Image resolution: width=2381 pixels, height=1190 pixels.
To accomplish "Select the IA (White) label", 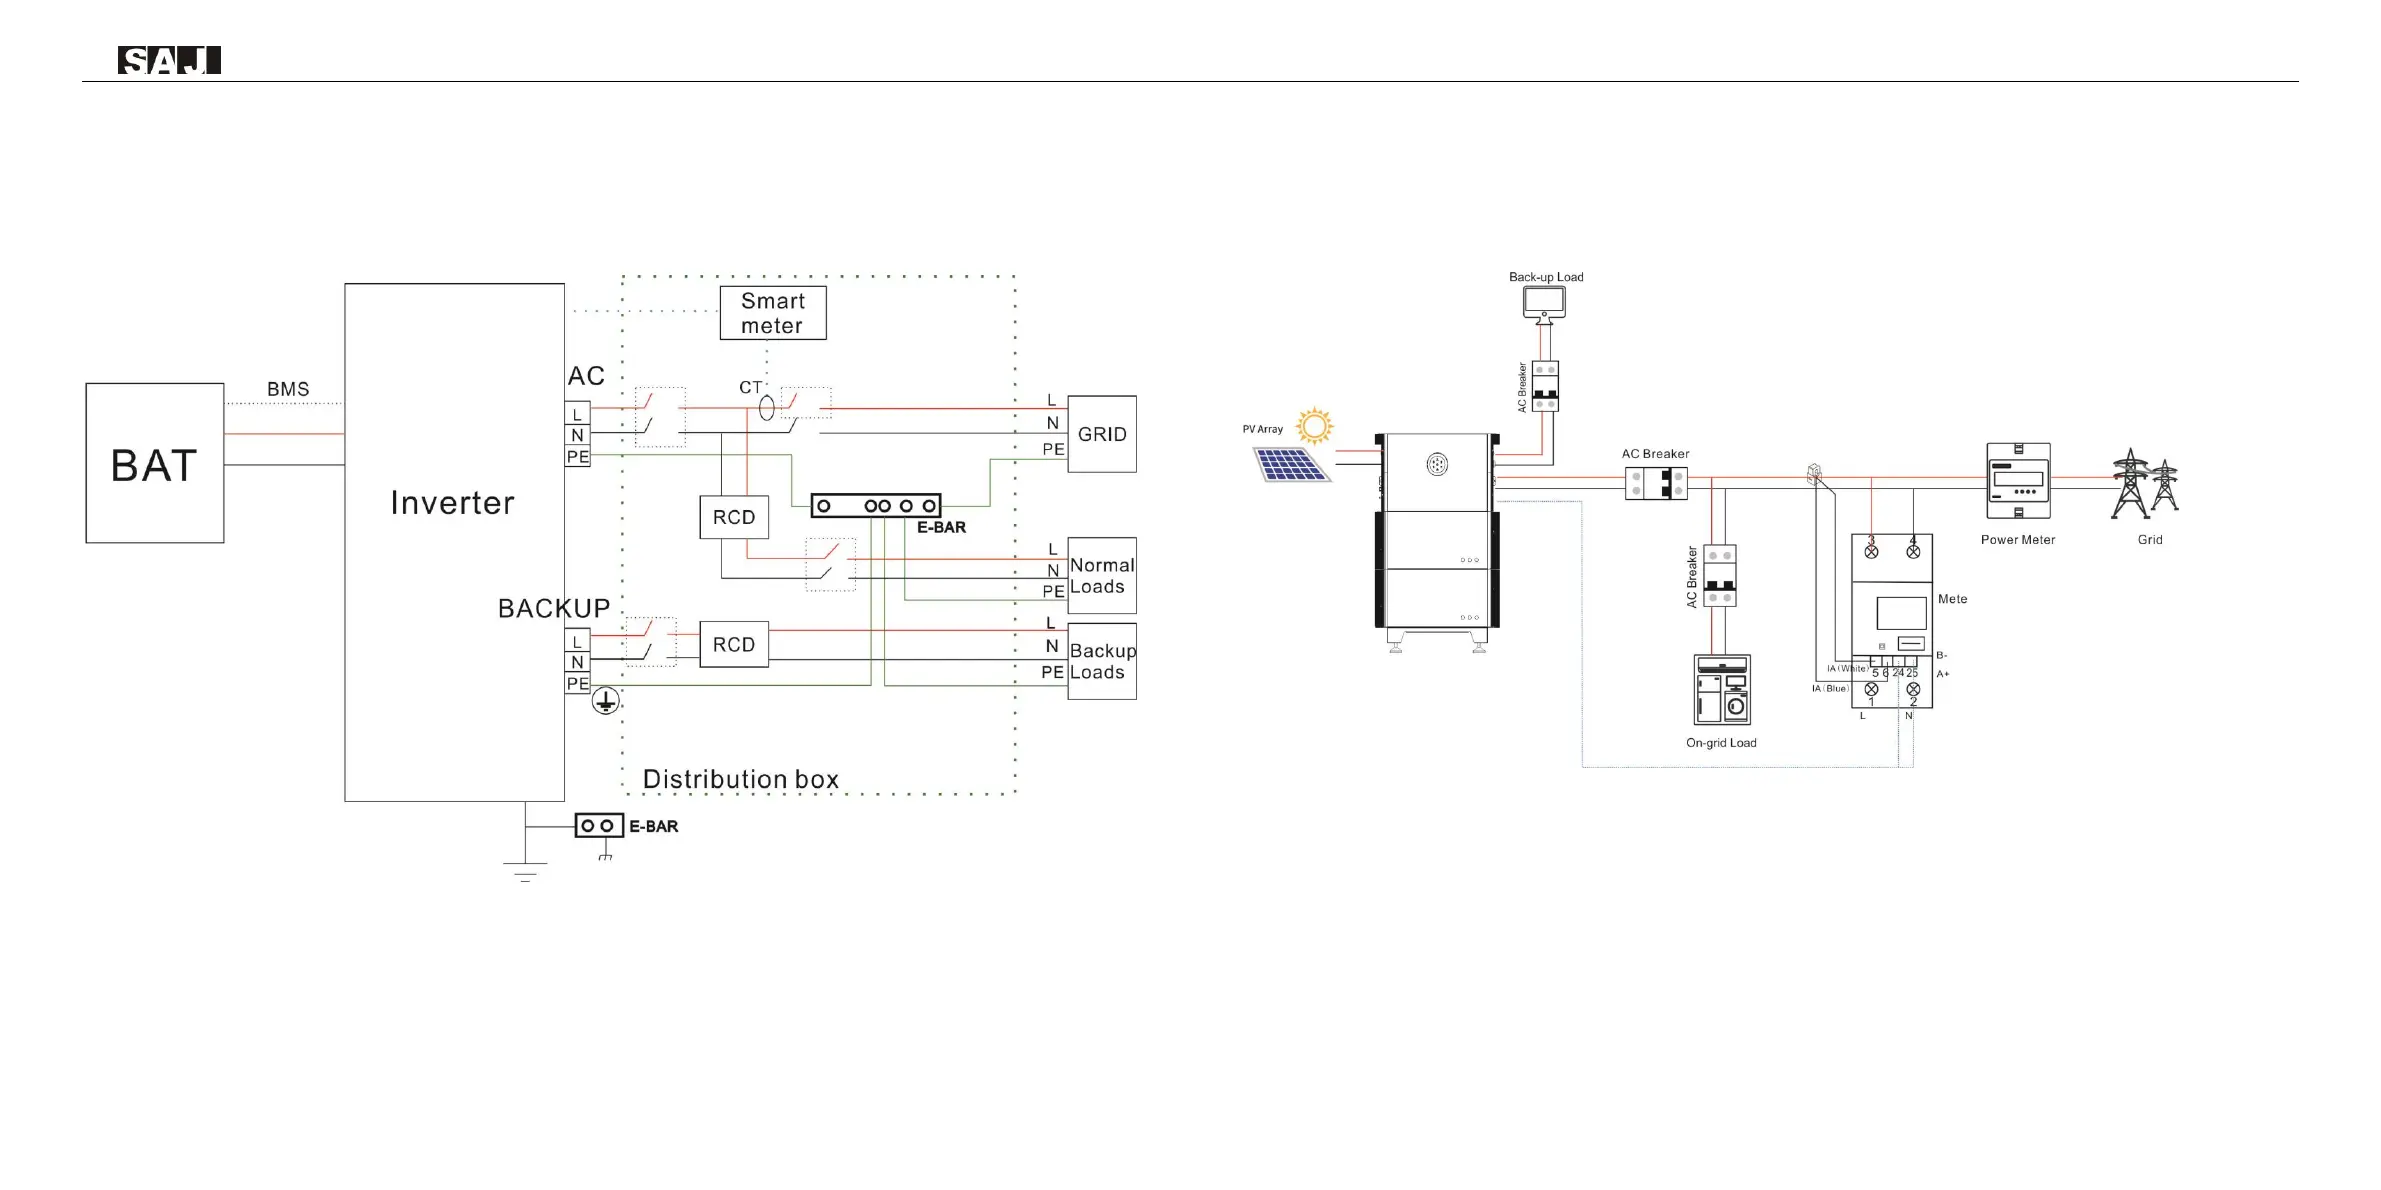I will pos(1847,668).
